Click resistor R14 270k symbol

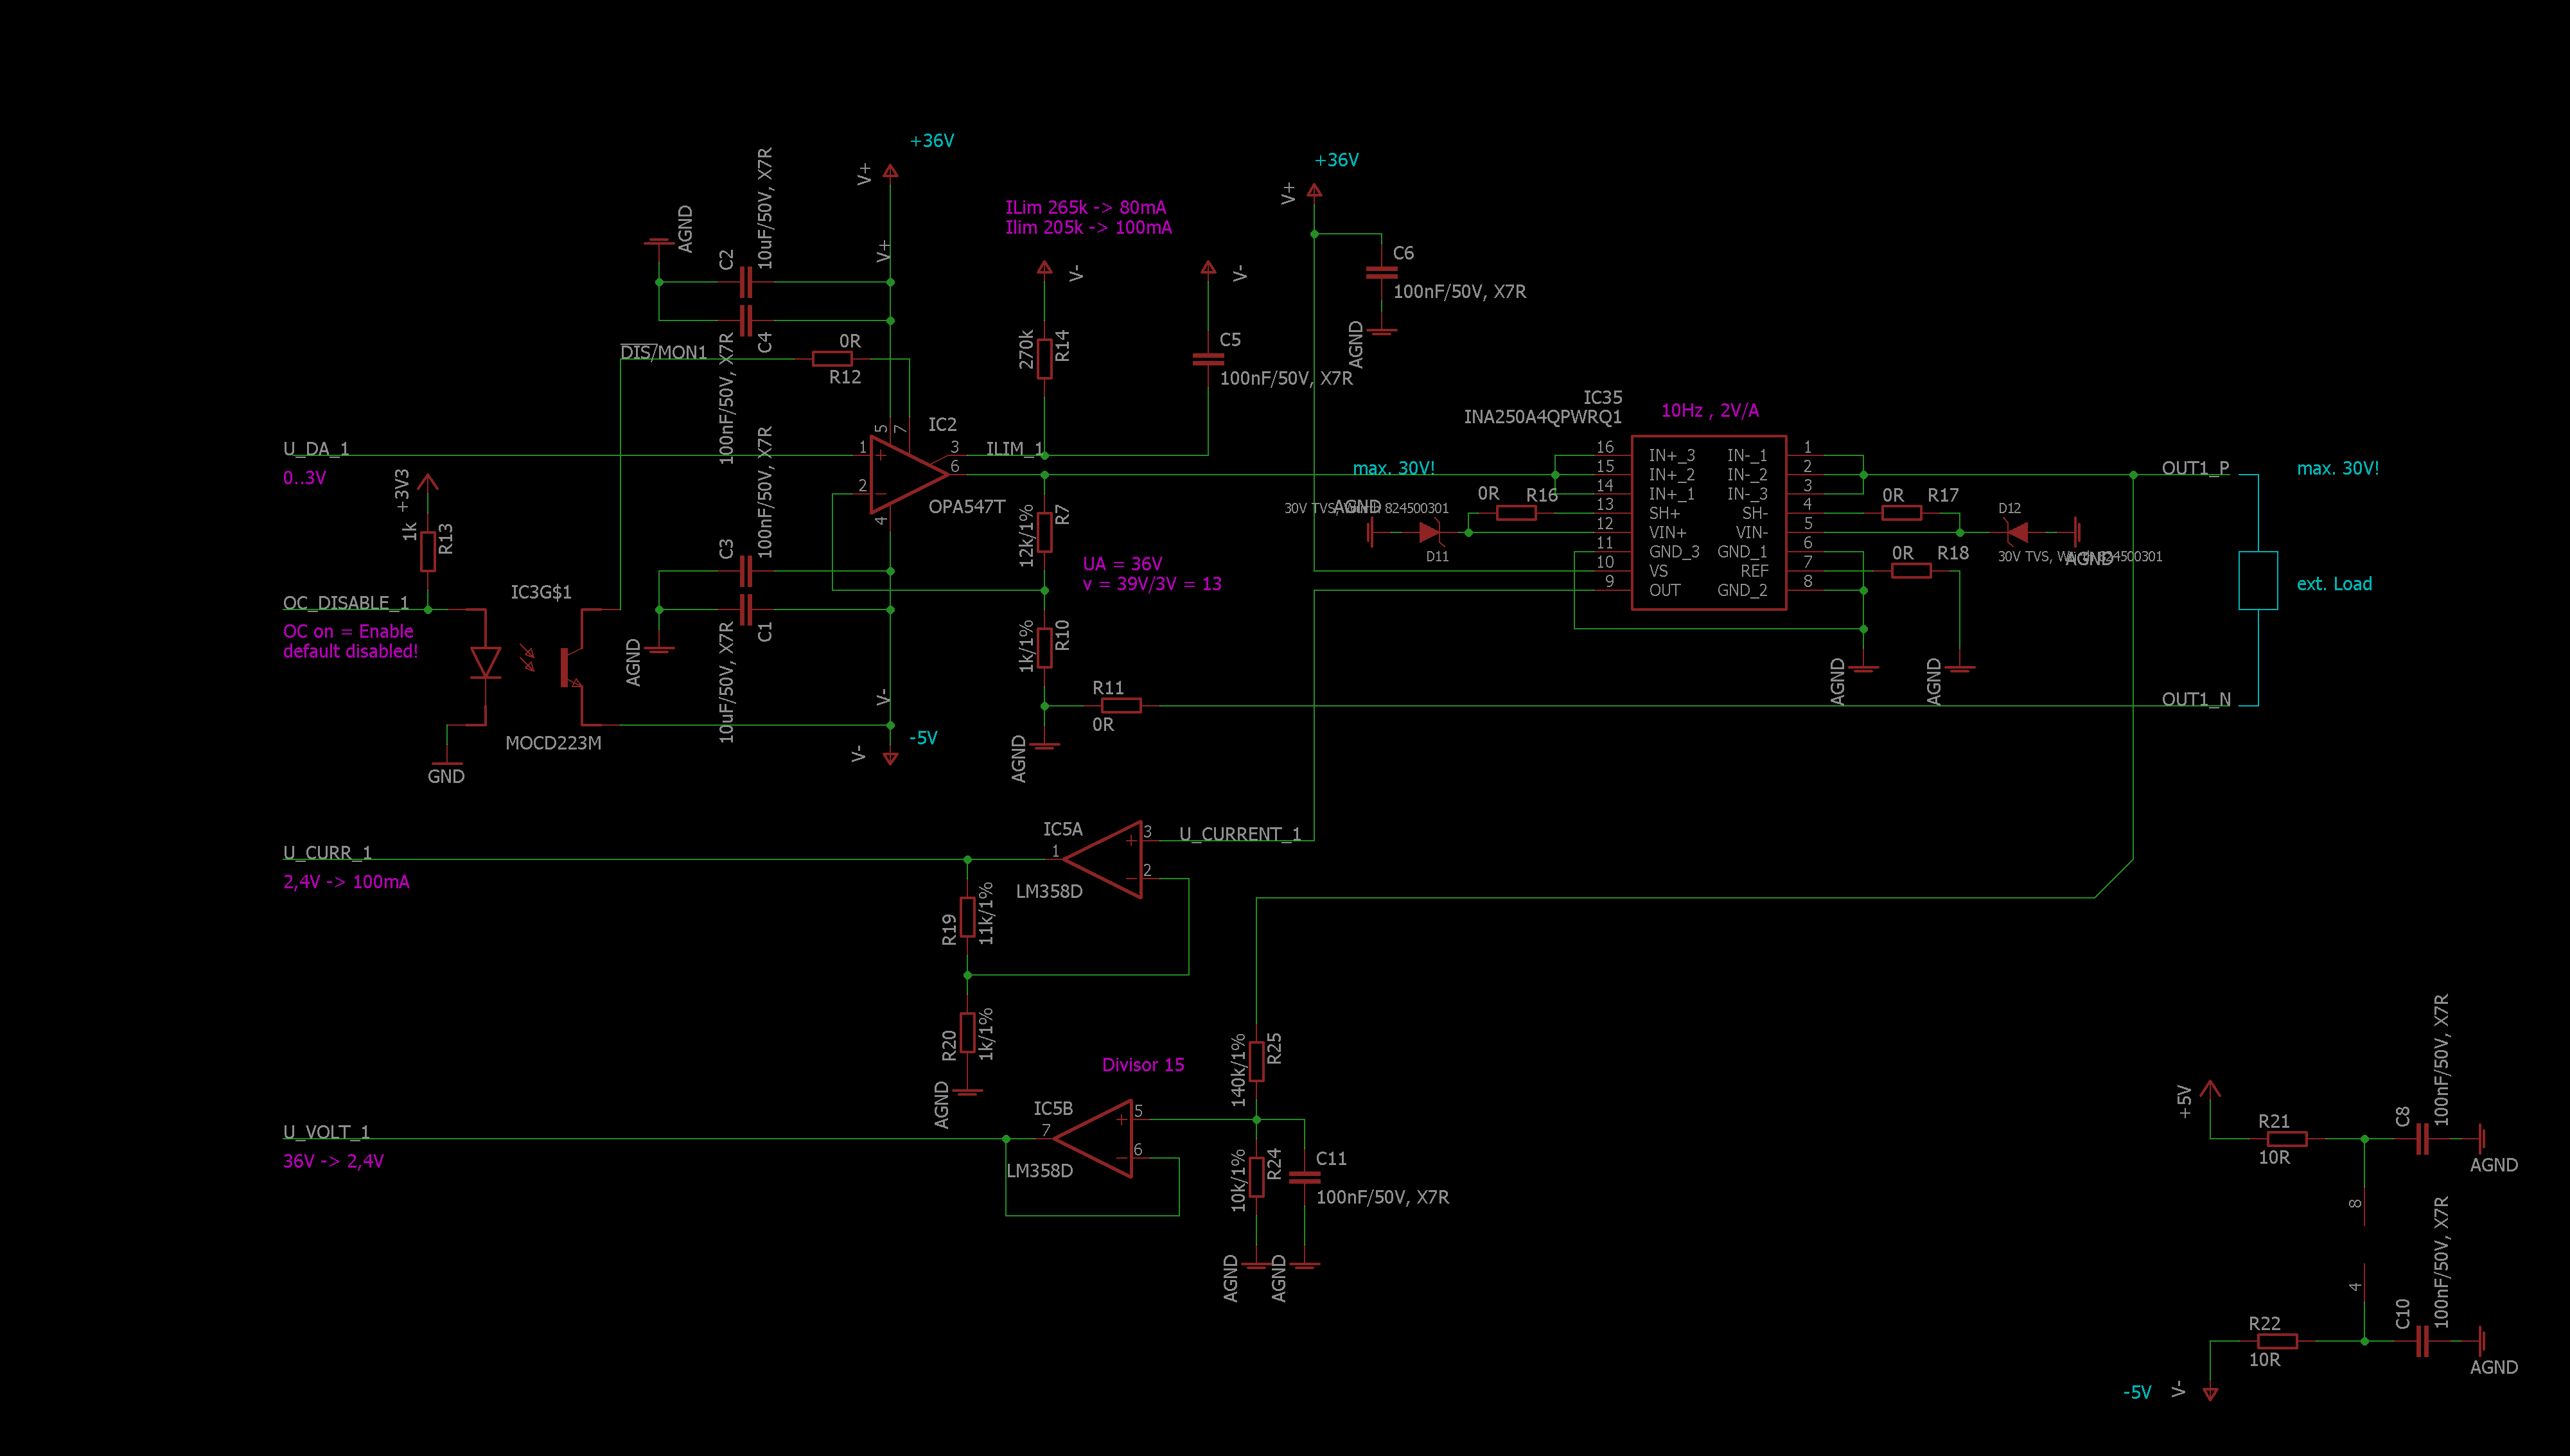[x=1044, y=358]
